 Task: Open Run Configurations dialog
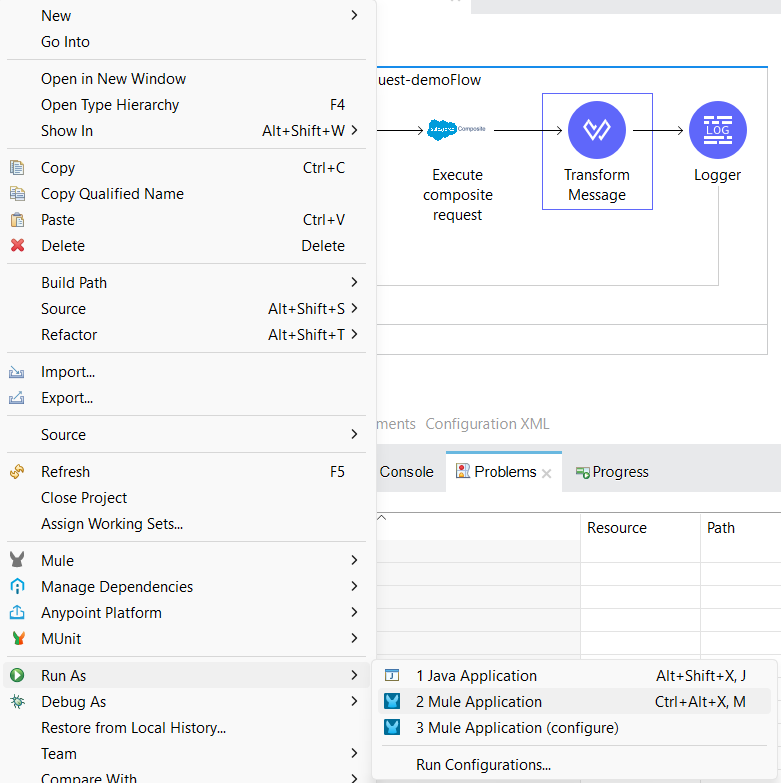click(483, 765)
